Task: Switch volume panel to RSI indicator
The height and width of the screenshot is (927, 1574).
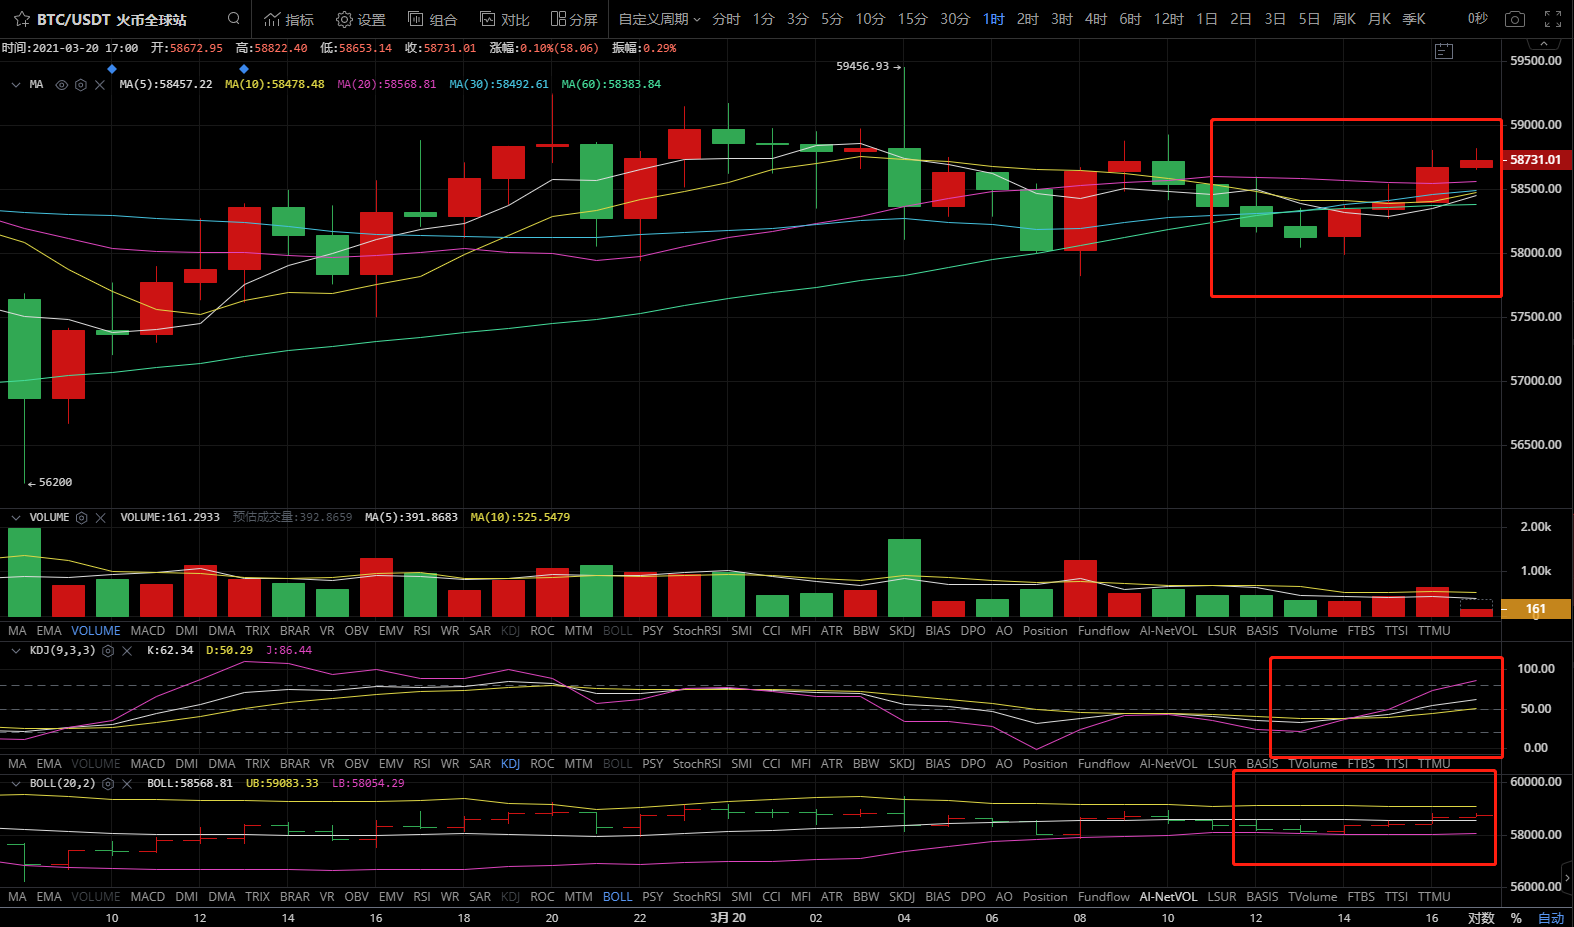Action: click(x=422, y=631)
